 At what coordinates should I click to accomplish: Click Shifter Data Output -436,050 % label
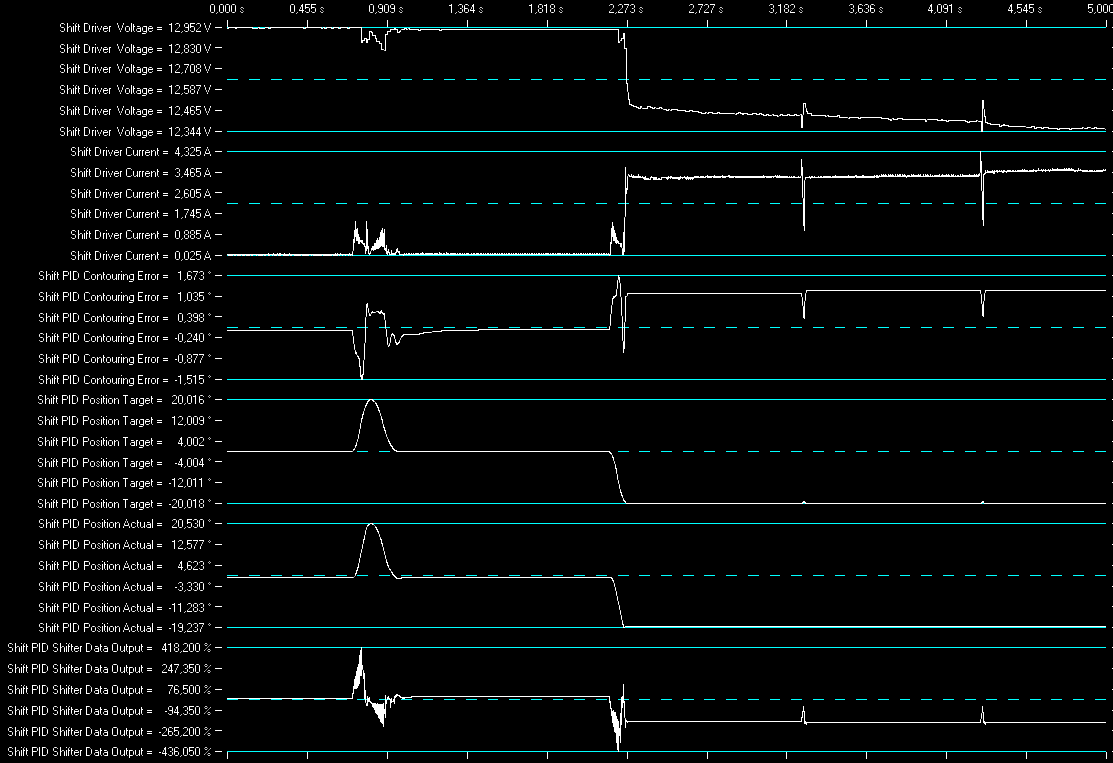[x=109, y=752]
